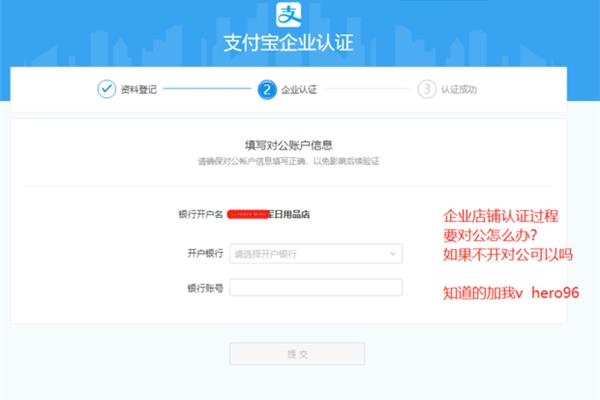Open the 开户银行 dropdown
The height and width of the screenshot is (400, 600).
[x=316, y=253]
